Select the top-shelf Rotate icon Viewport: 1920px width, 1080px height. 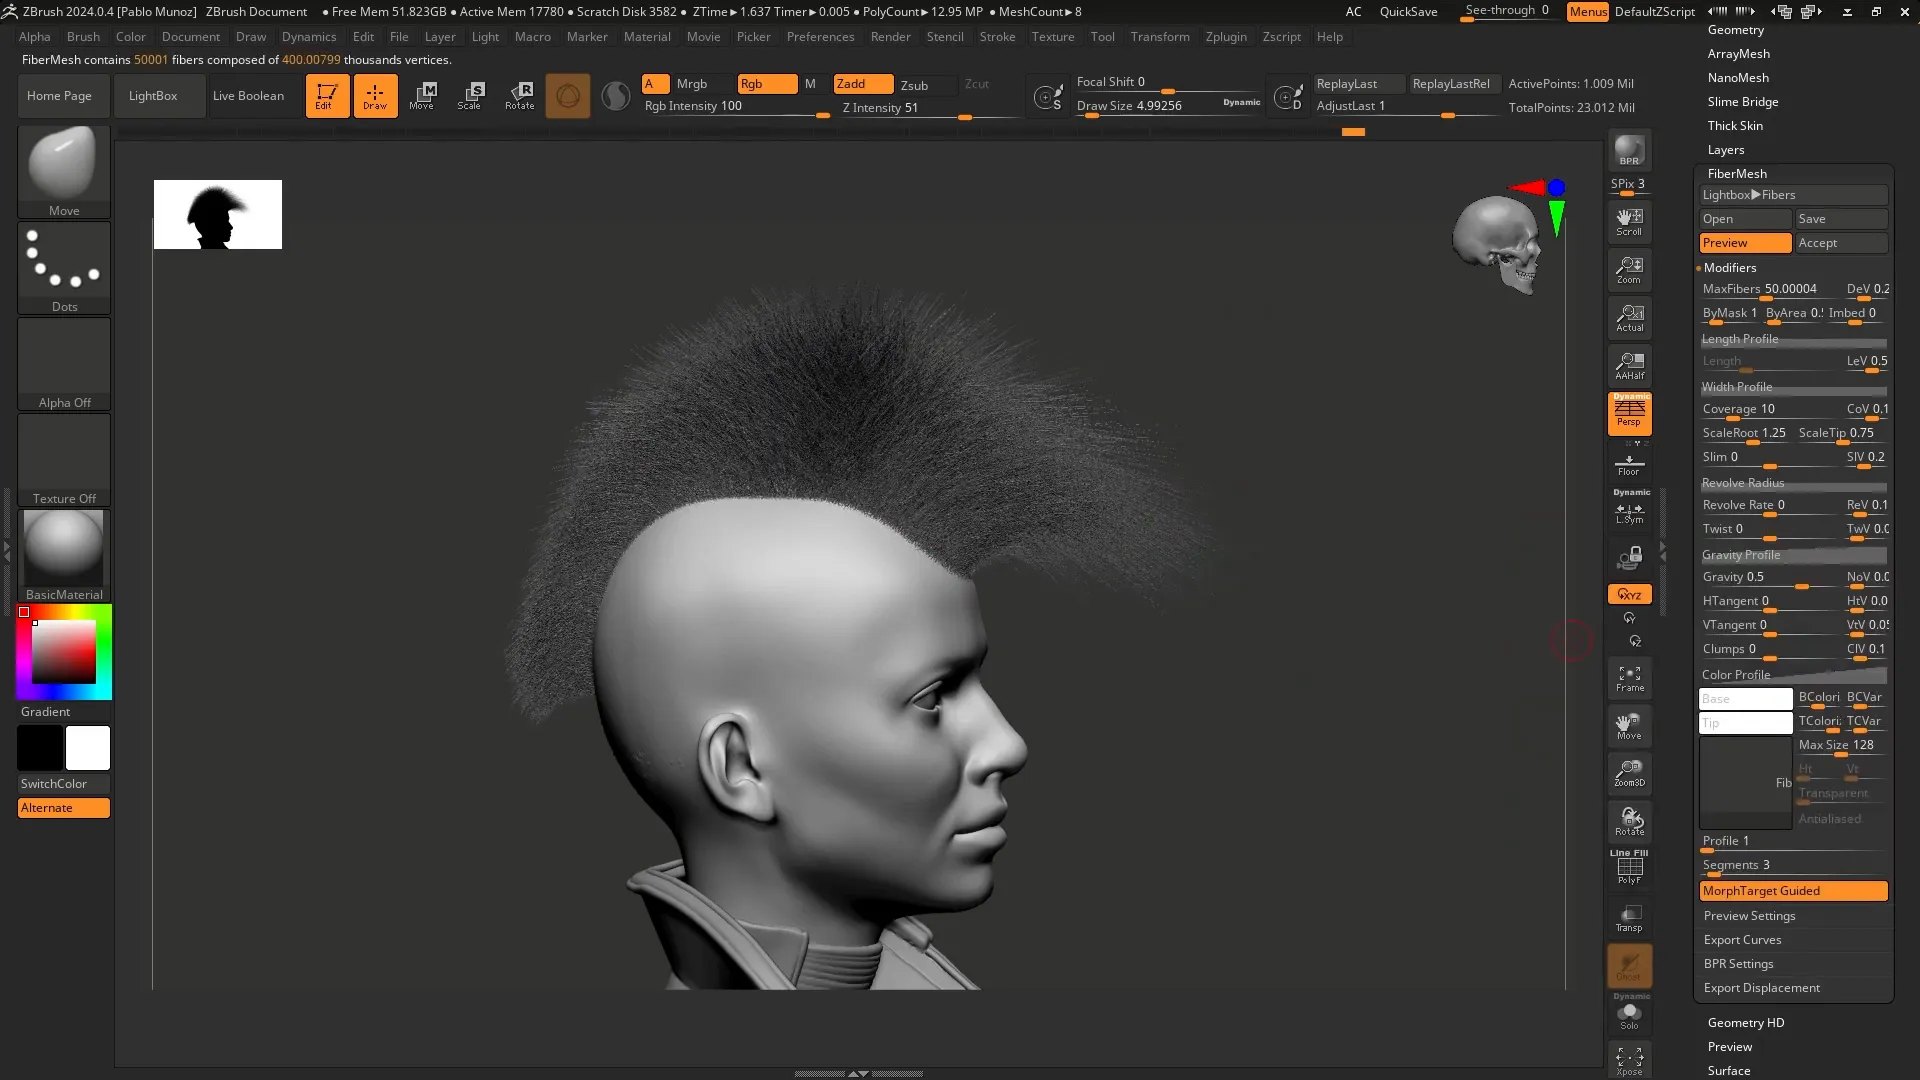(x=519, y=96)
